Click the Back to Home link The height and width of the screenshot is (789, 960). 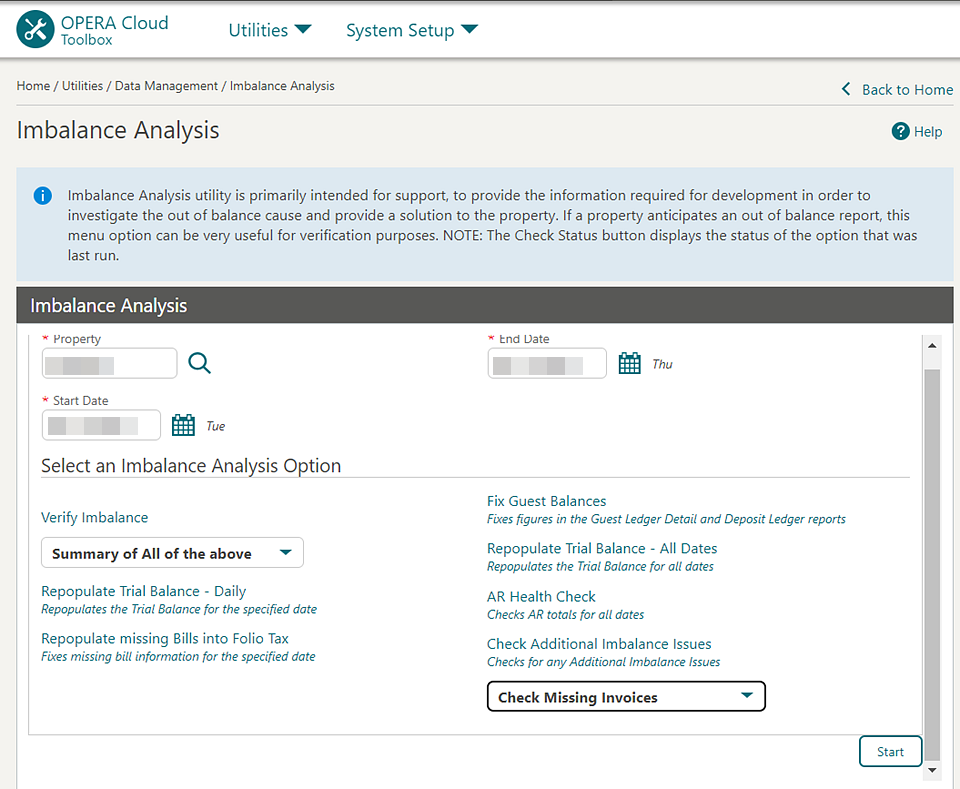(x=906, y=89)
